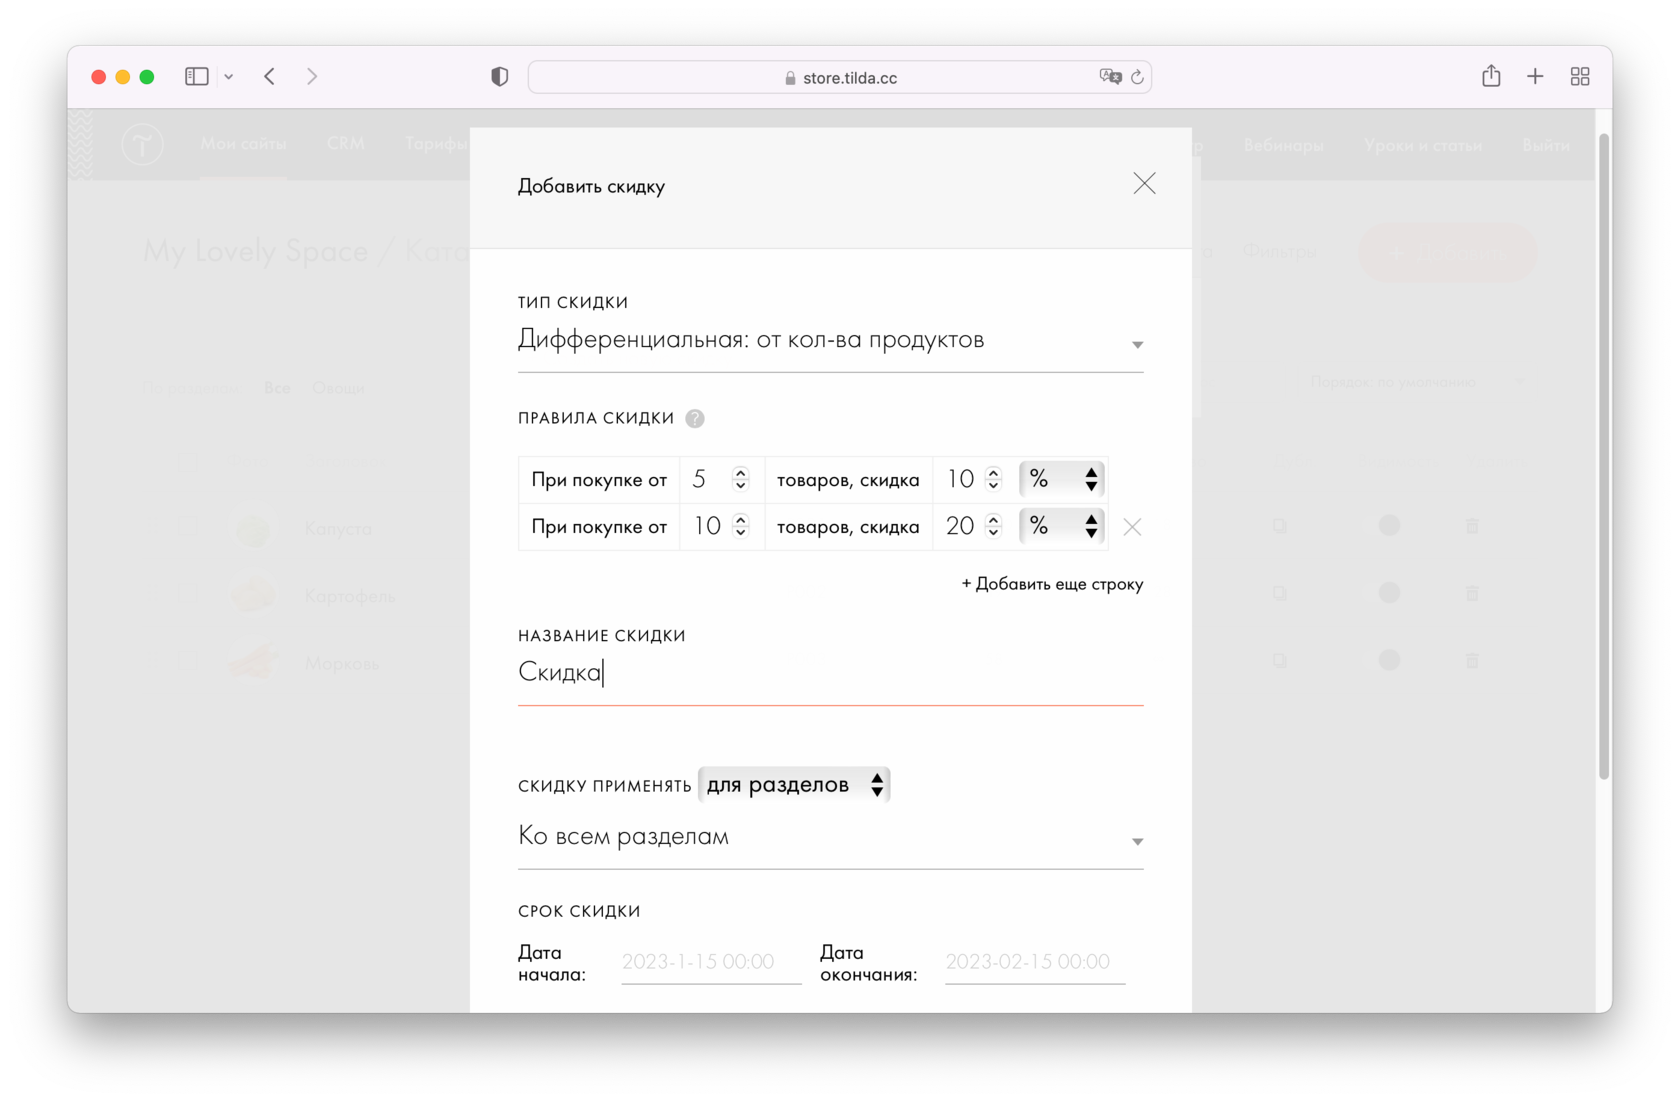Toggle the visibility circle in Капуста row
Viewport: 1680px width, 1102px height.
(x=1389, y=525)
